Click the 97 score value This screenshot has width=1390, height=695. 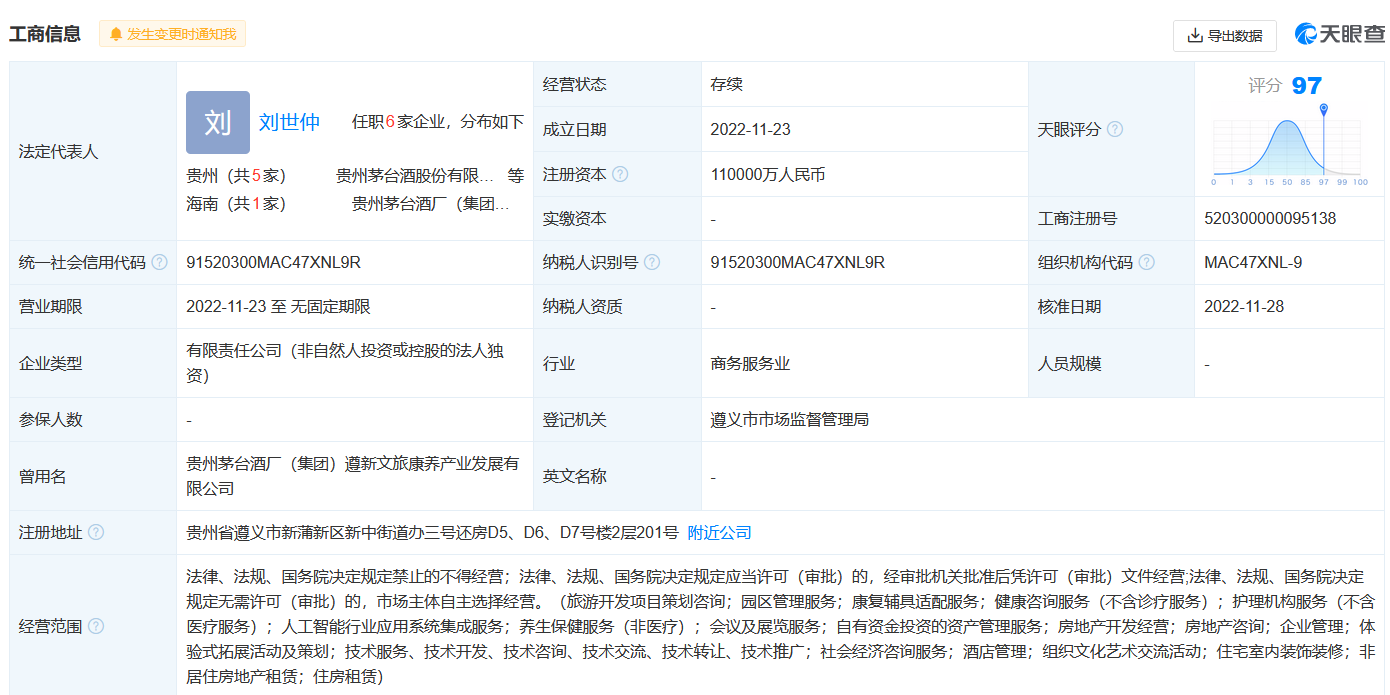(1306, 86)
